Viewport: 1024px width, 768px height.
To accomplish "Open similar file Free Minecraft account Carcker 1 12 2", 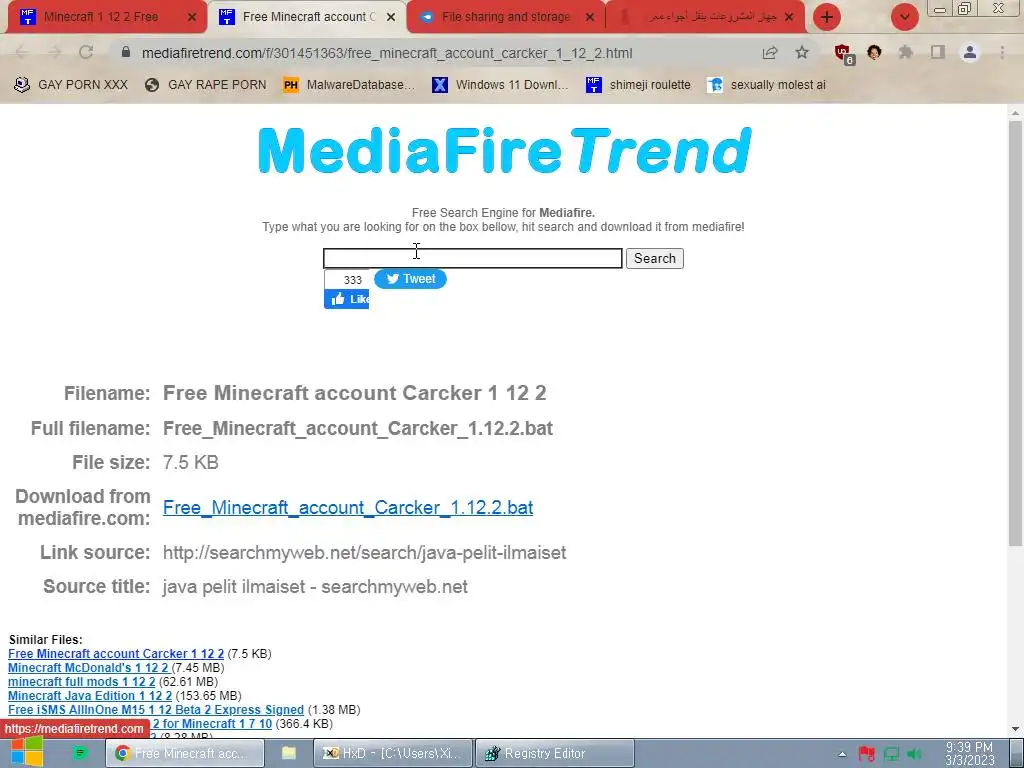I will tap(116, 654).
